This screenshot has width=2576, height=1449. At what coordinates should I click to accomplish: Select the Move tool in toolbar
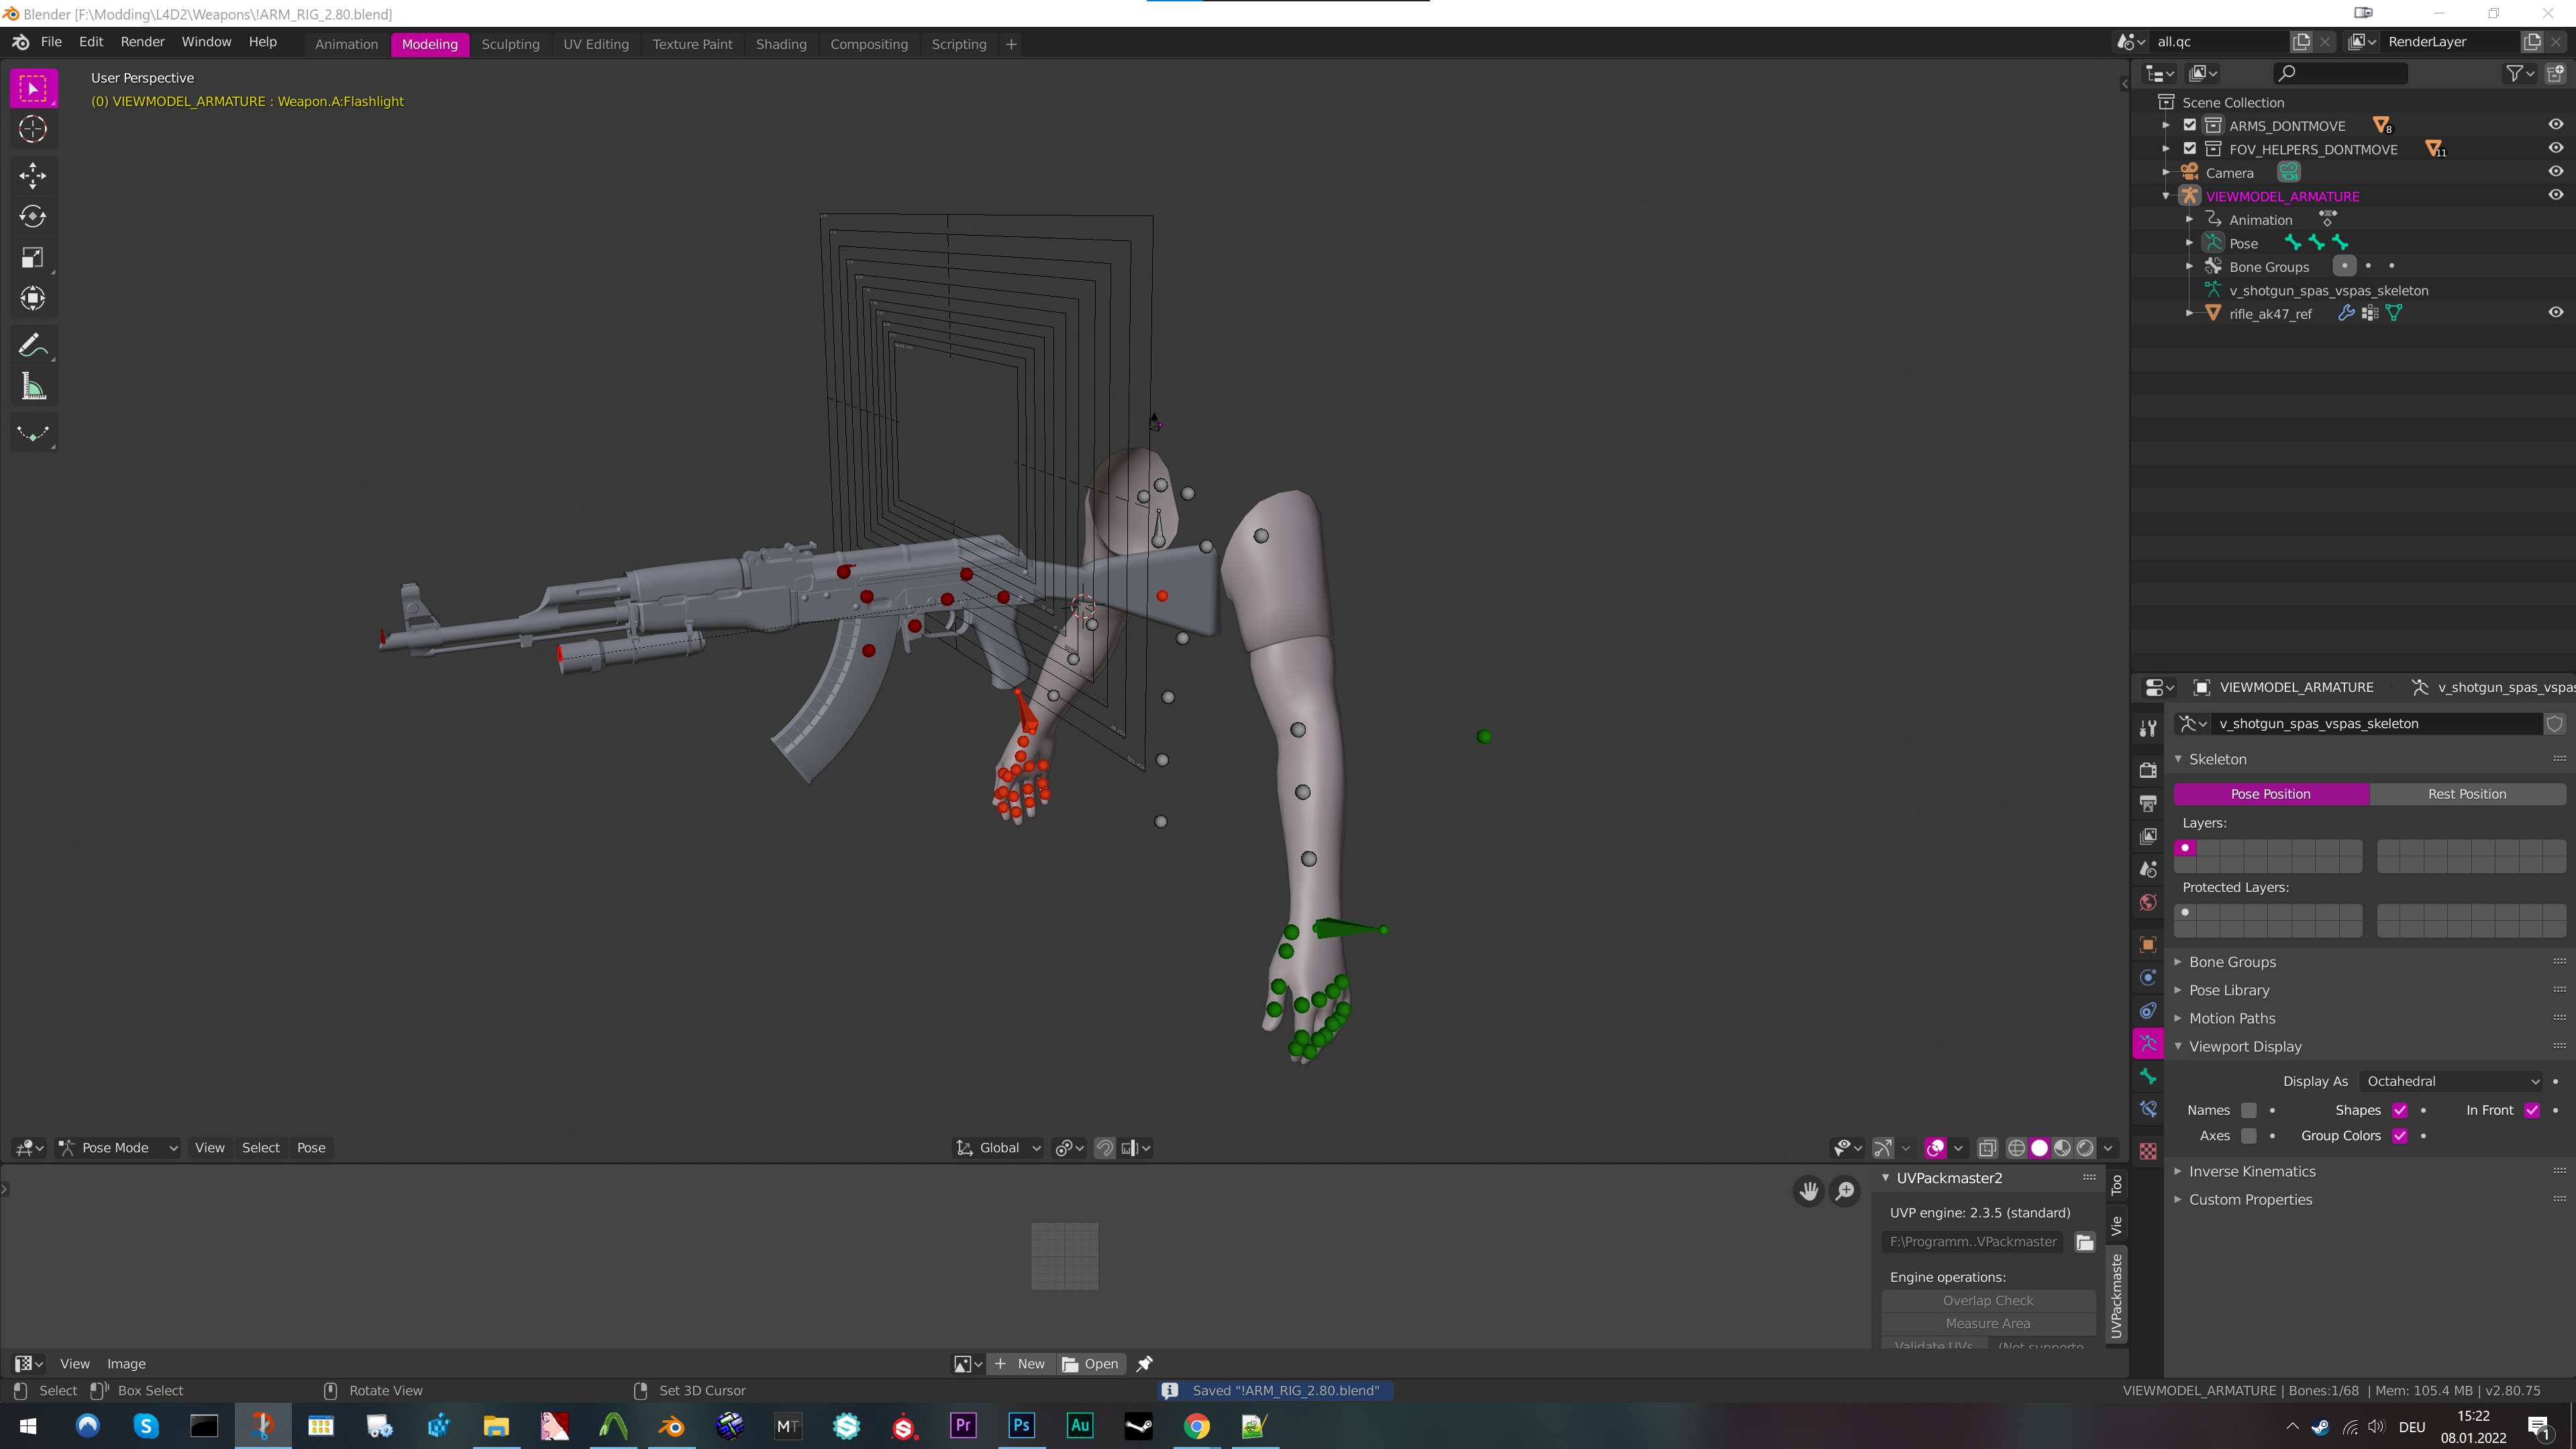(x=33, y=176)
